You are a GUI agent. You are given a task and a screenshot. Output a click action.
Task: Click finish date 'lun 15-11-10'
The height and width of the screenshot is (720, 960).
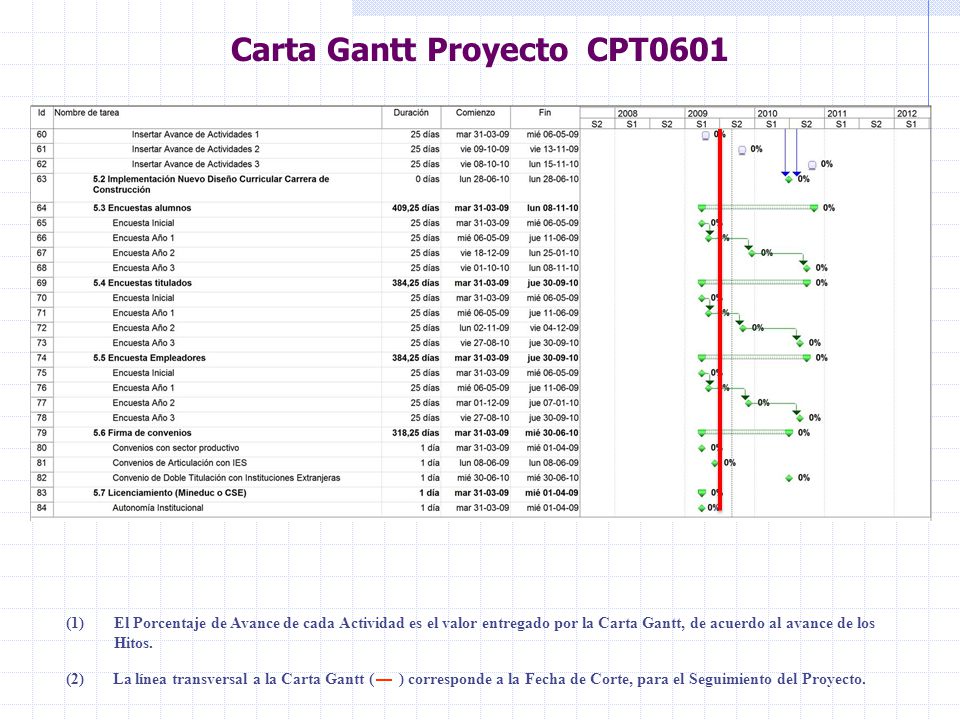[x=553, y=164]
